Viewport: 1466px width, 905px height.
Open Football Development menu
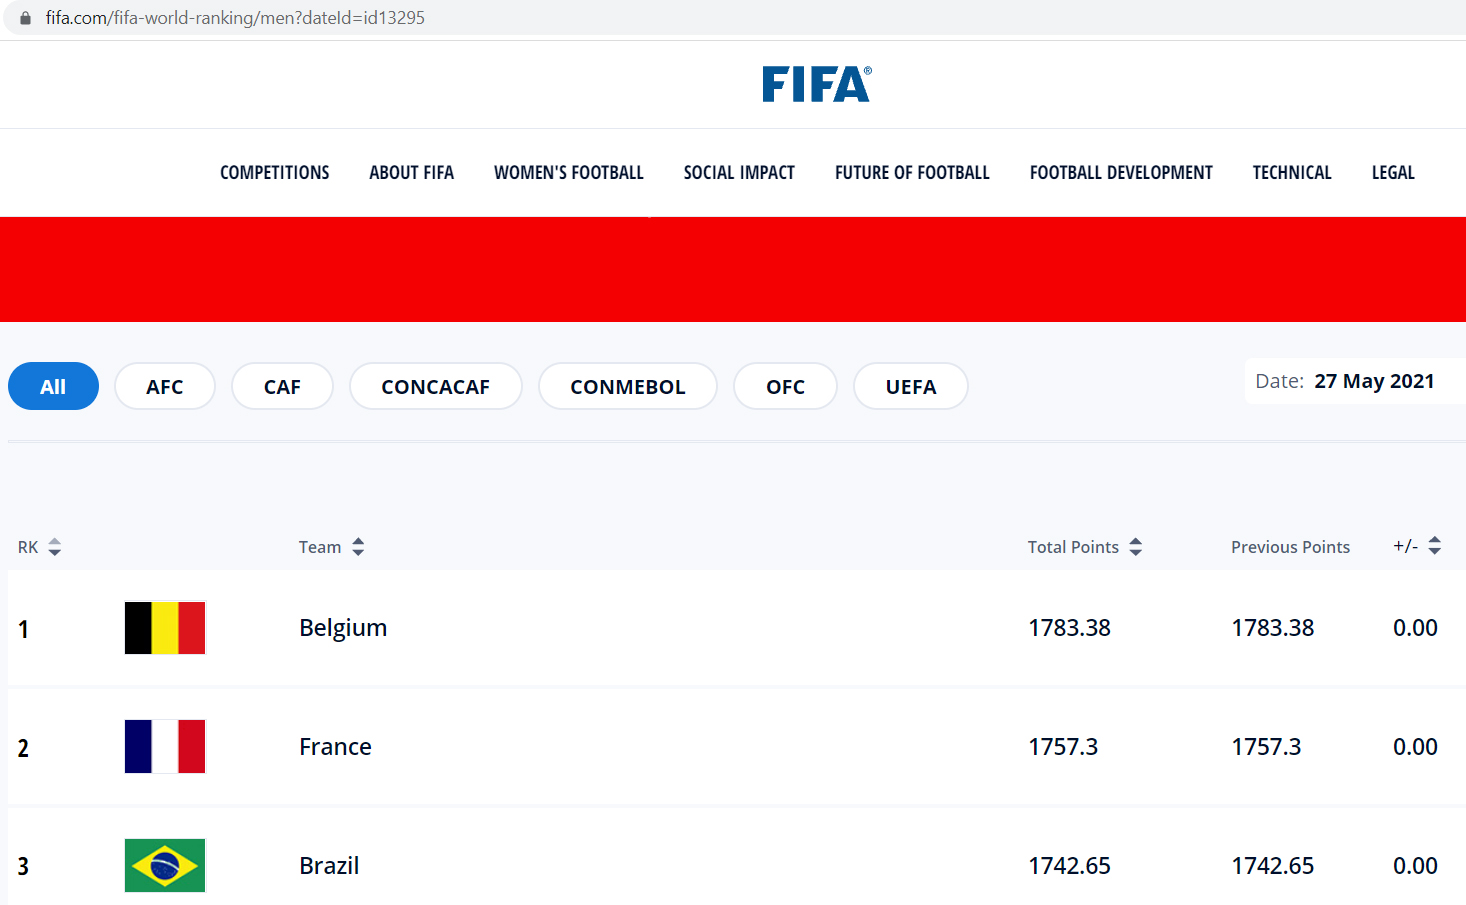1121,173
